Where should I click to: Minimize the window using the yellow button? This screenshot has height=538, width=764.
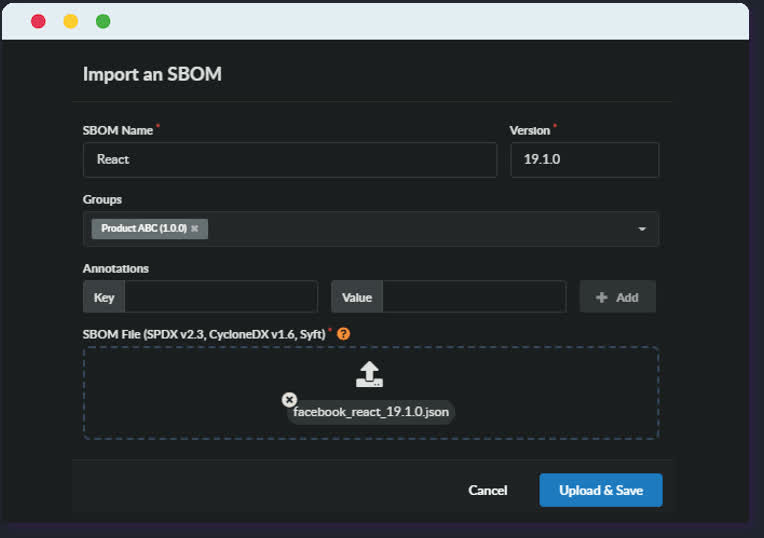(70, 21)
